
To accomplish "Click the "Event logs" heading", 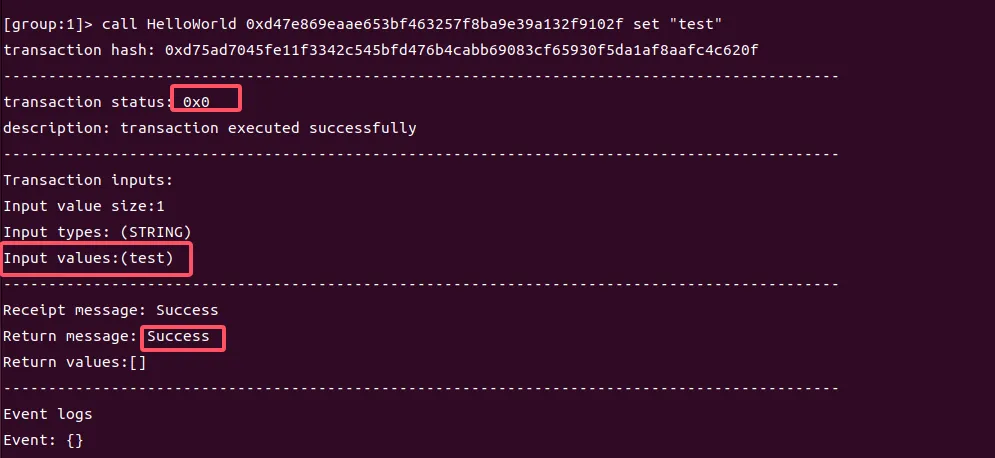I will (x=48, y=414).
